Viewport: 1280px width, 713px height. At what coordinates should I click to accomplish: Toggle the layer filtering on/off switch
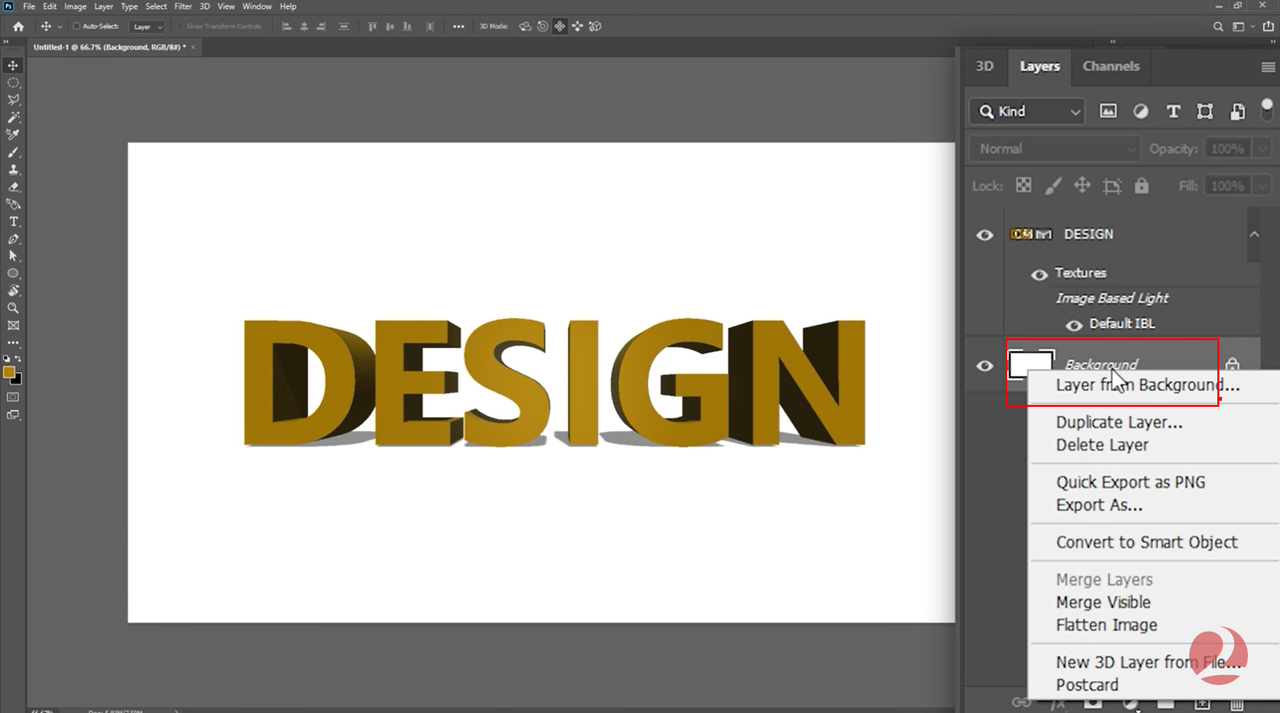click(1267, 111)
